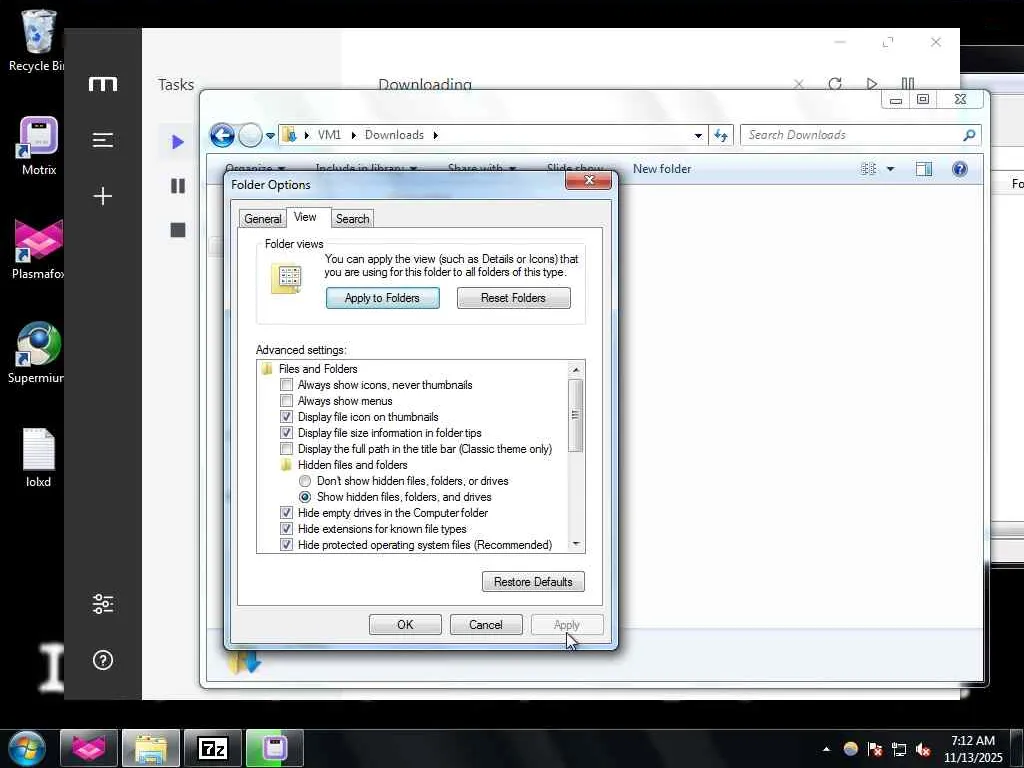Uncheck Display file size information in folder tips
Image resolution: width=1024 pixels, height=768 pixels.
[x=286, y=432]
